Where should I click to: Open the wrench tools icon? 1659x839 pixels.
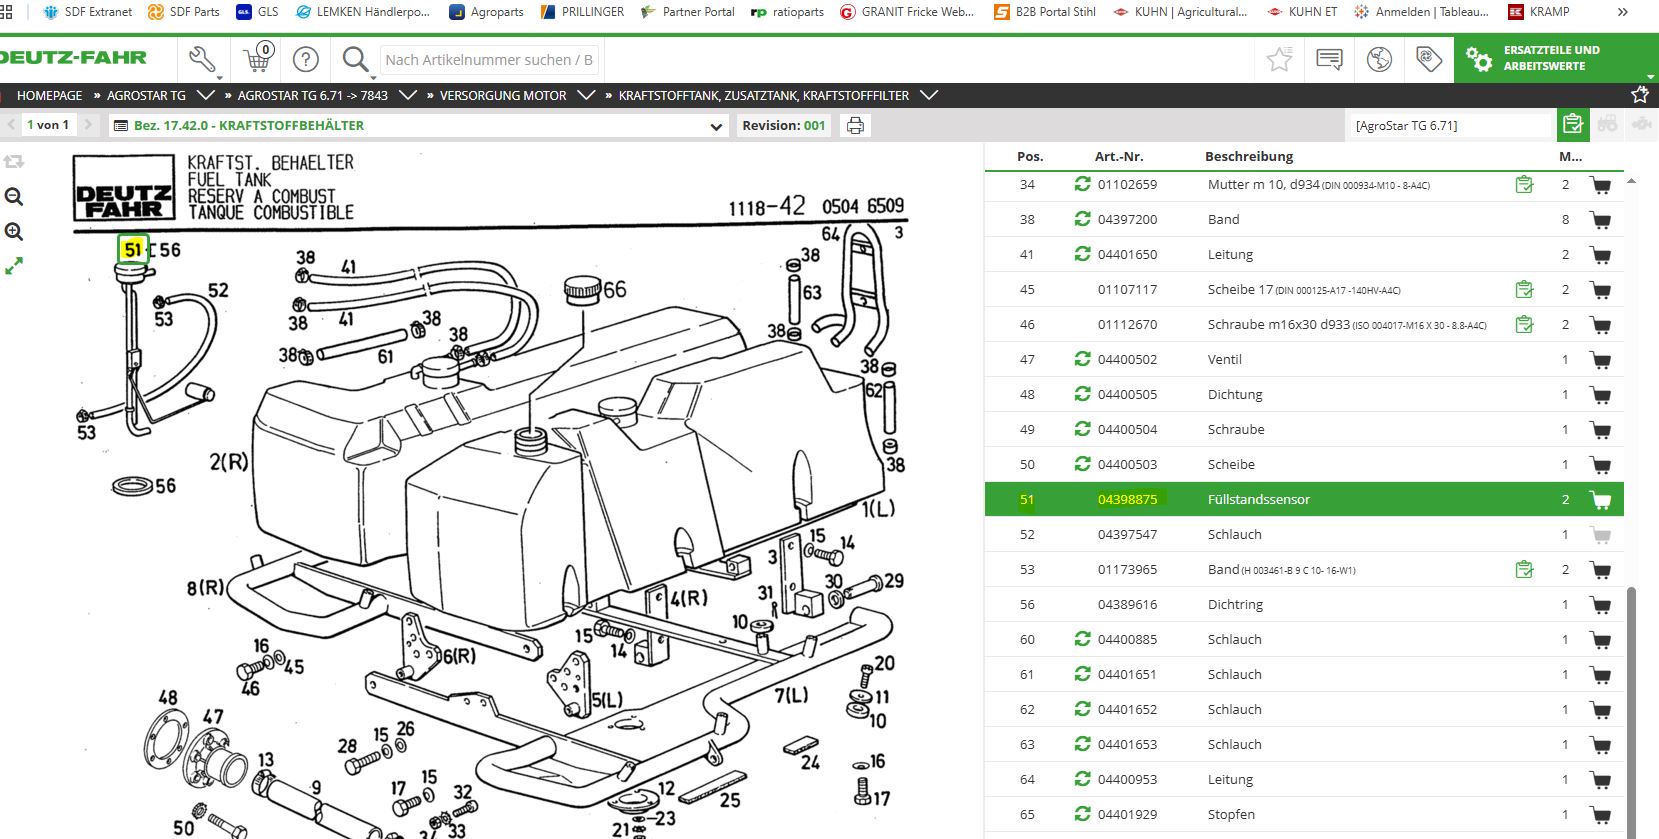203,60
